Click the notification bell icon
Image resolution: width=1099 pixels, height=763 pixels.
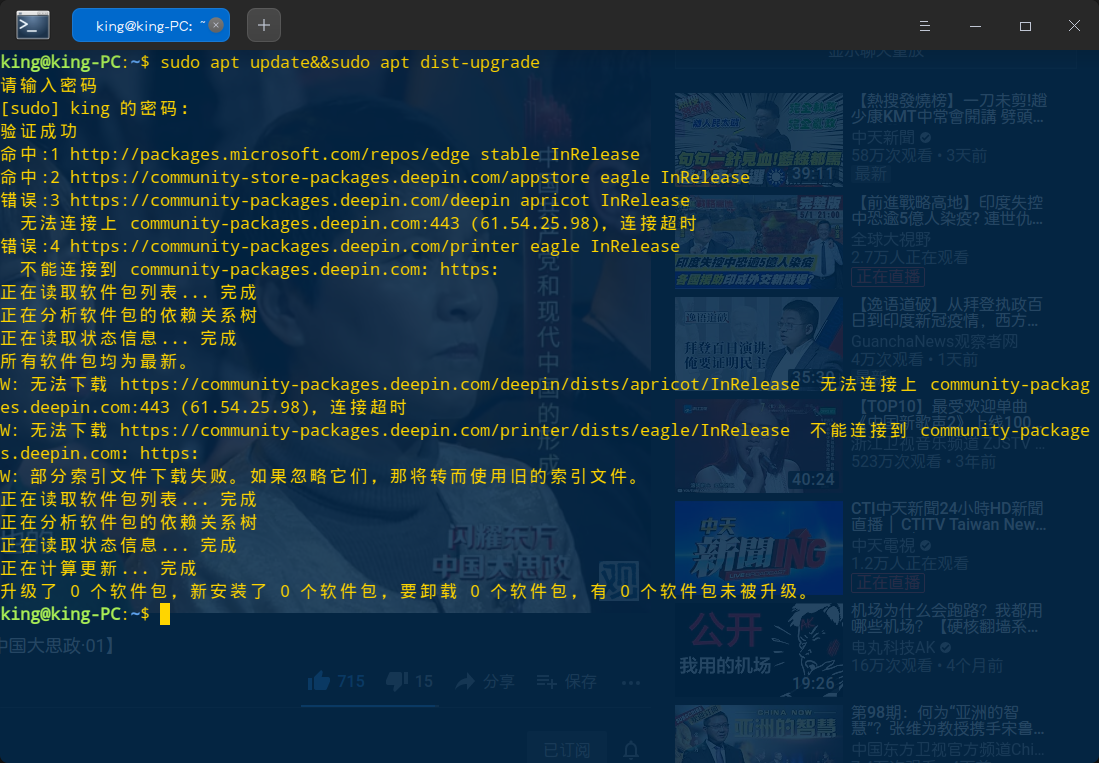pos(631,750)
